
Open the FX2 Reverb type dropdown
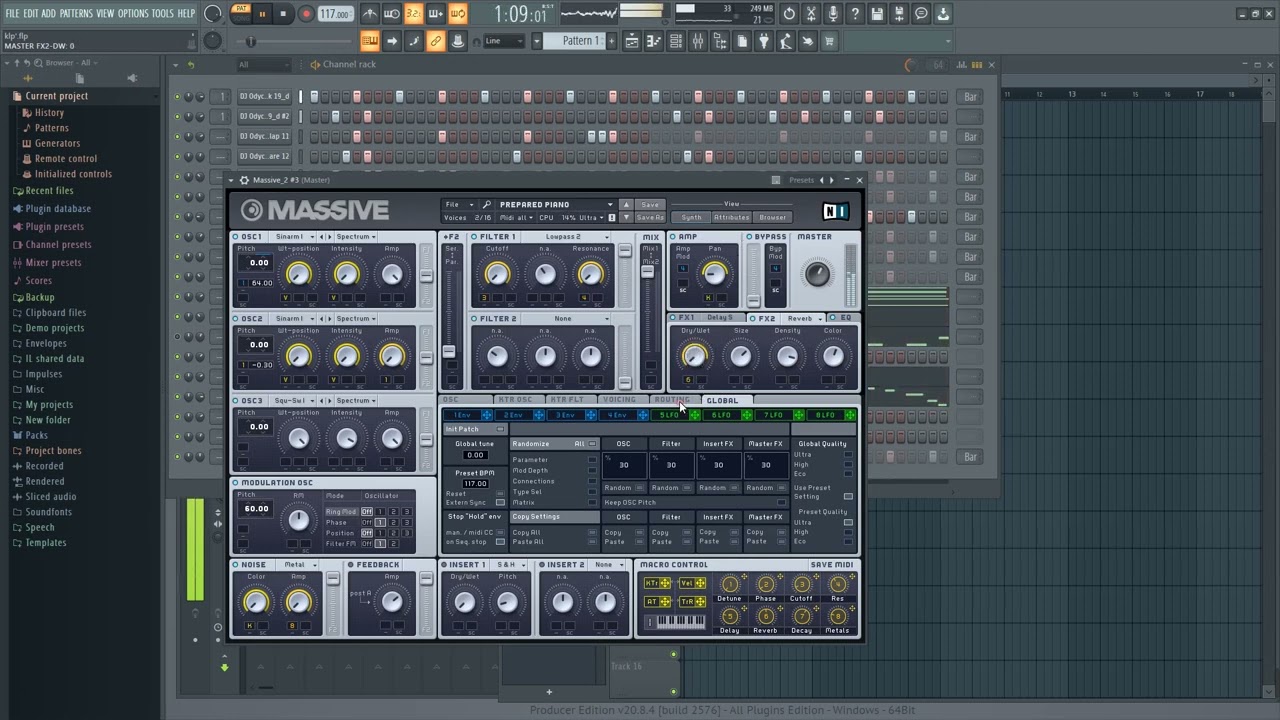(803, 318)
